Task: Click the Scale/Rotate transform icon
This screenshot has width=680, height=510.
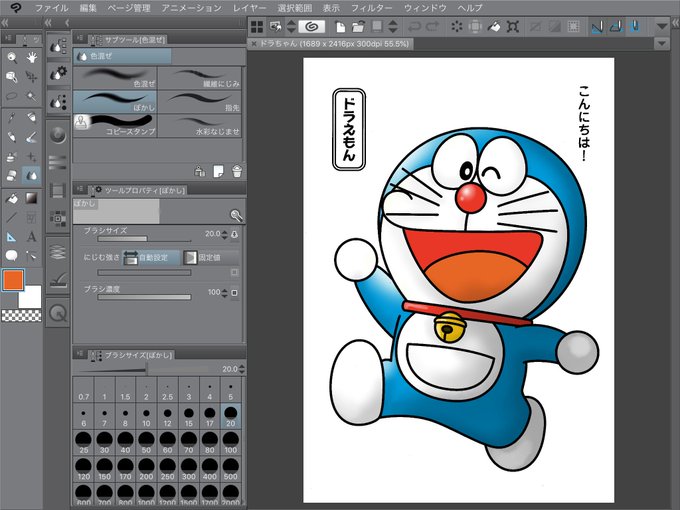Action: coord(513,27)
